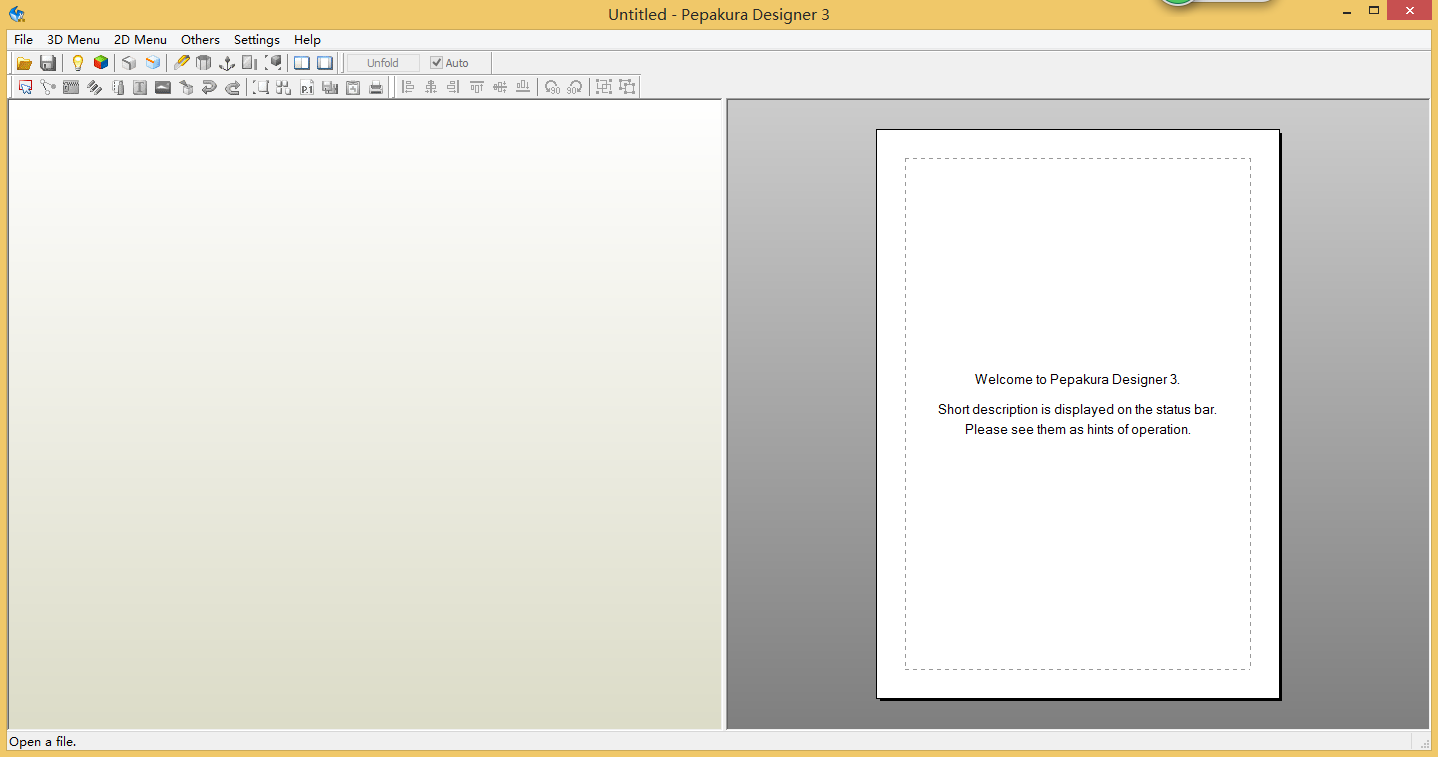
Task: Click the colored cube texture icon
Action: coord(101,63)
